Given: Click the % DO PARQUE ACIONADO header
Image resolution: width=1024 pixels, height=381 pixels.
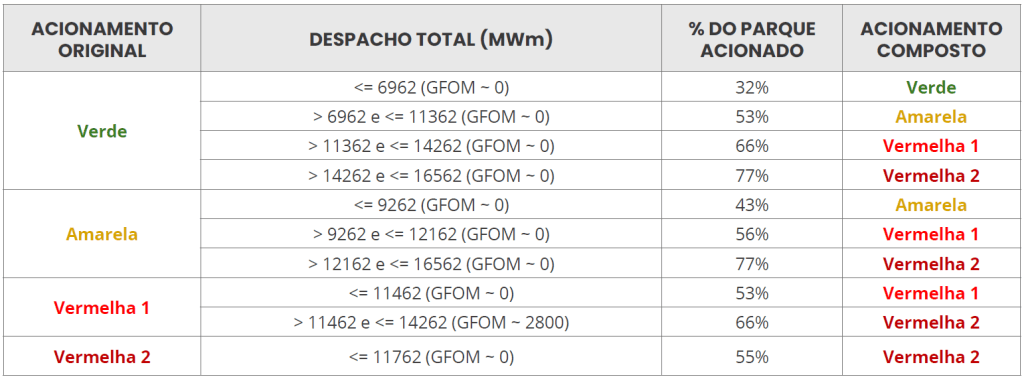Looking at the screenshot, I should [752, 39].
